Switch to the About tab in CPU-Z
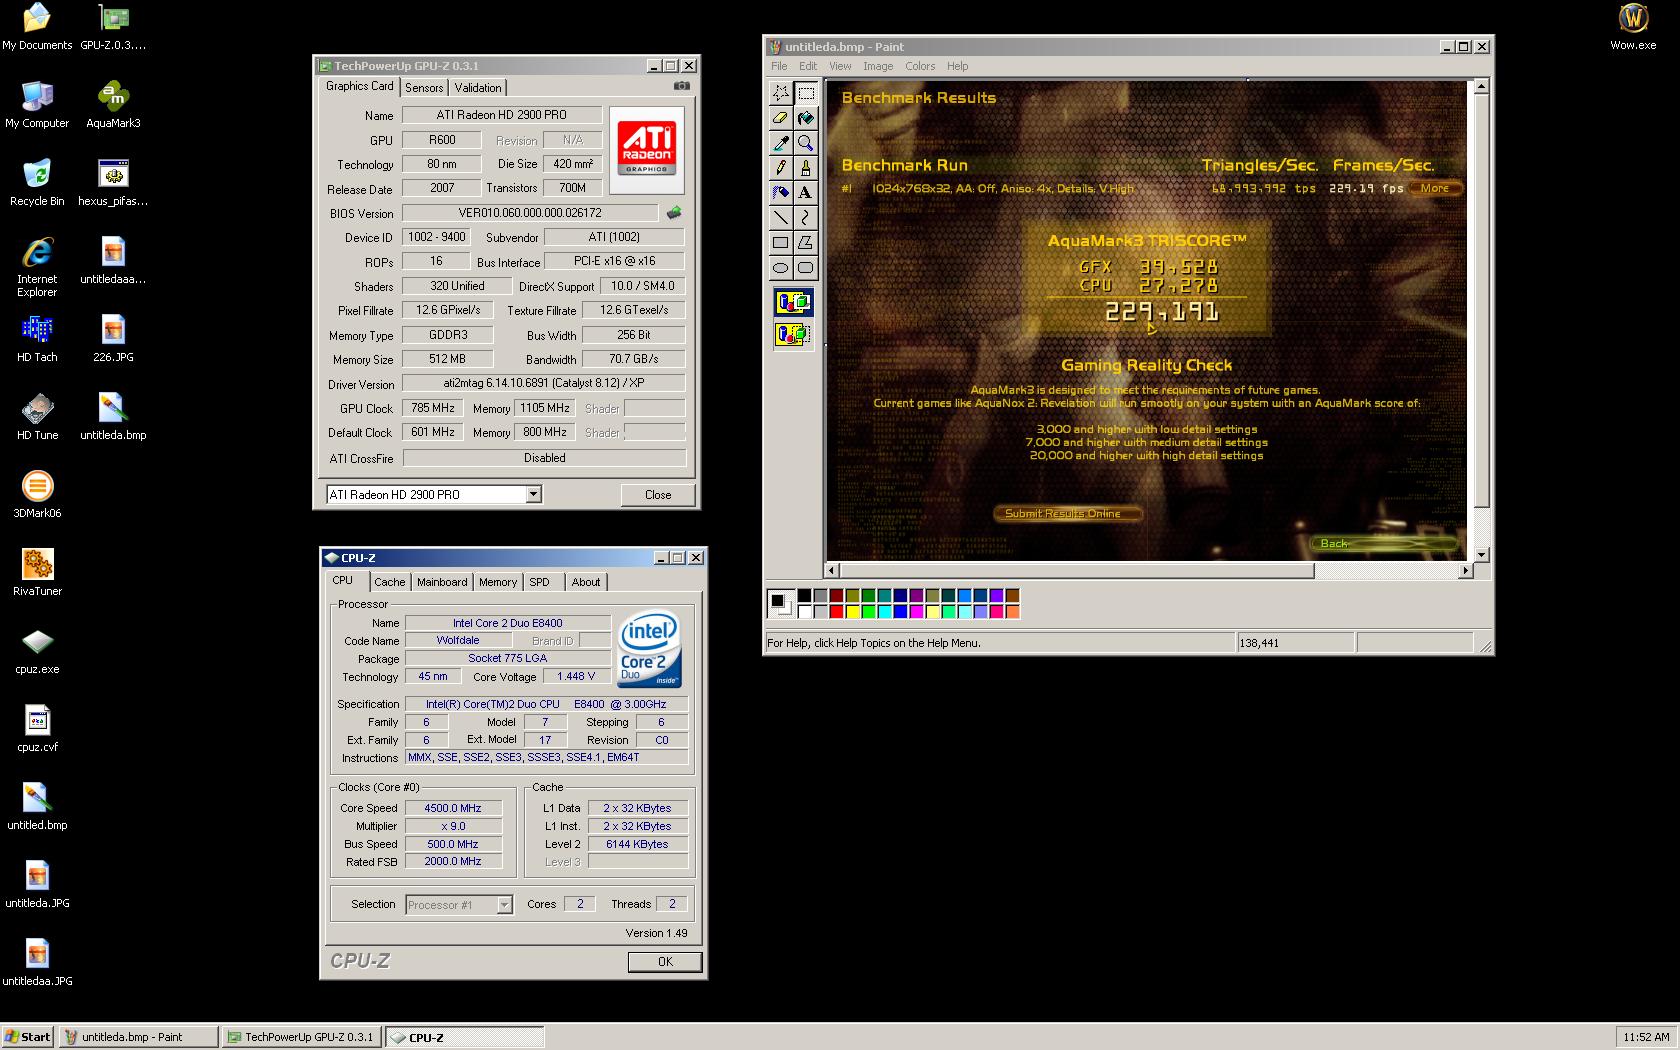This screenshot has height=1050, width=1680. pyautogui.click(x=586, y=582)
